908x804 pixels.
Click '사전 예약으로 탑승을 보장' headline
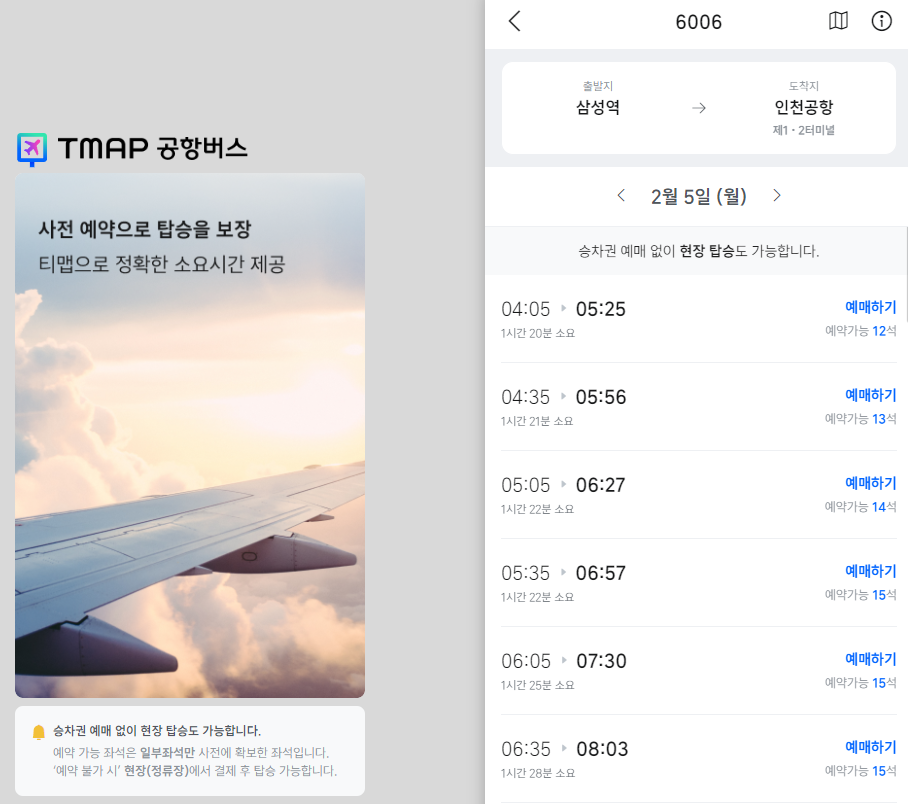145,229
